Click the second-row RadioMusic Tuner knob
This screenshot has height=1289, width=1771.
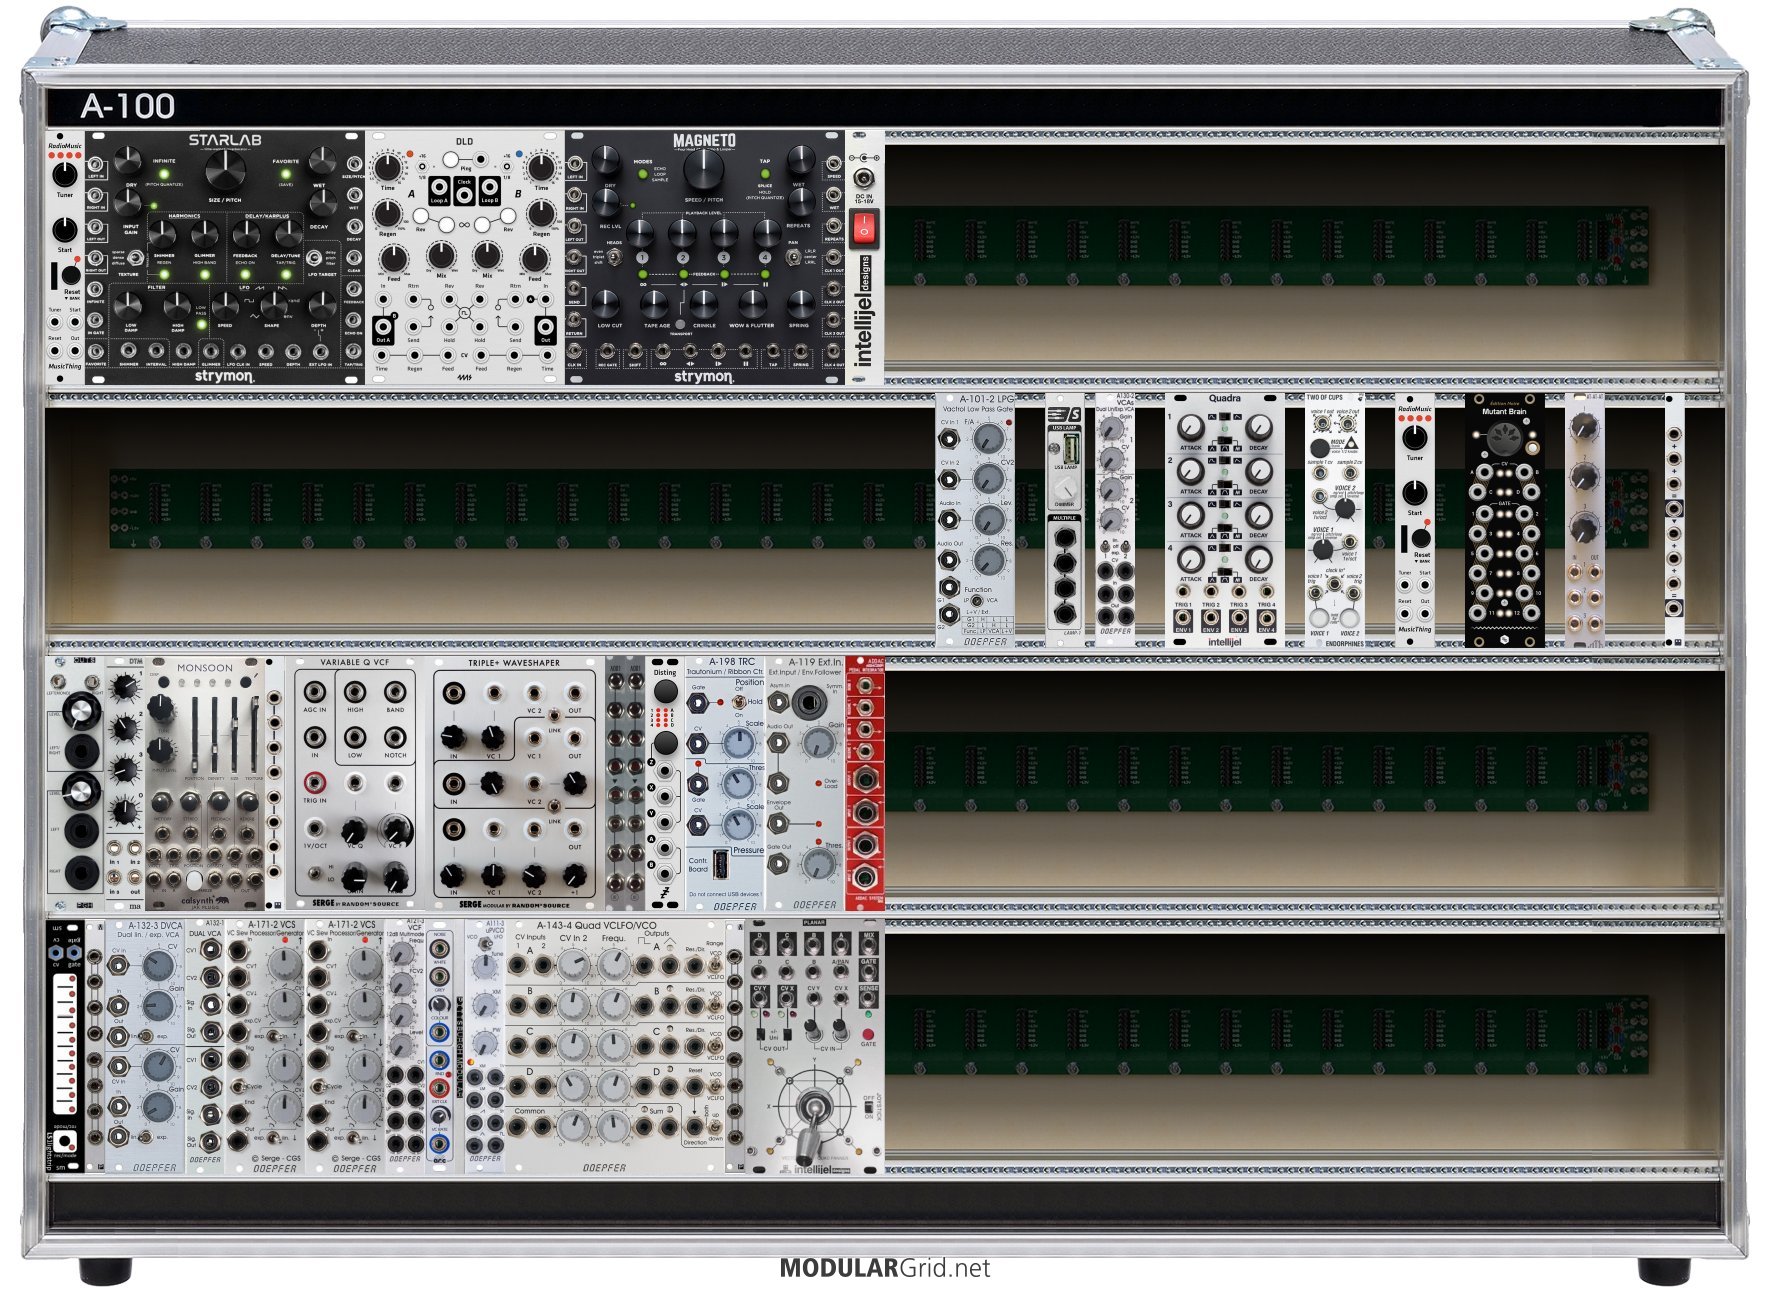point(1415,437)
